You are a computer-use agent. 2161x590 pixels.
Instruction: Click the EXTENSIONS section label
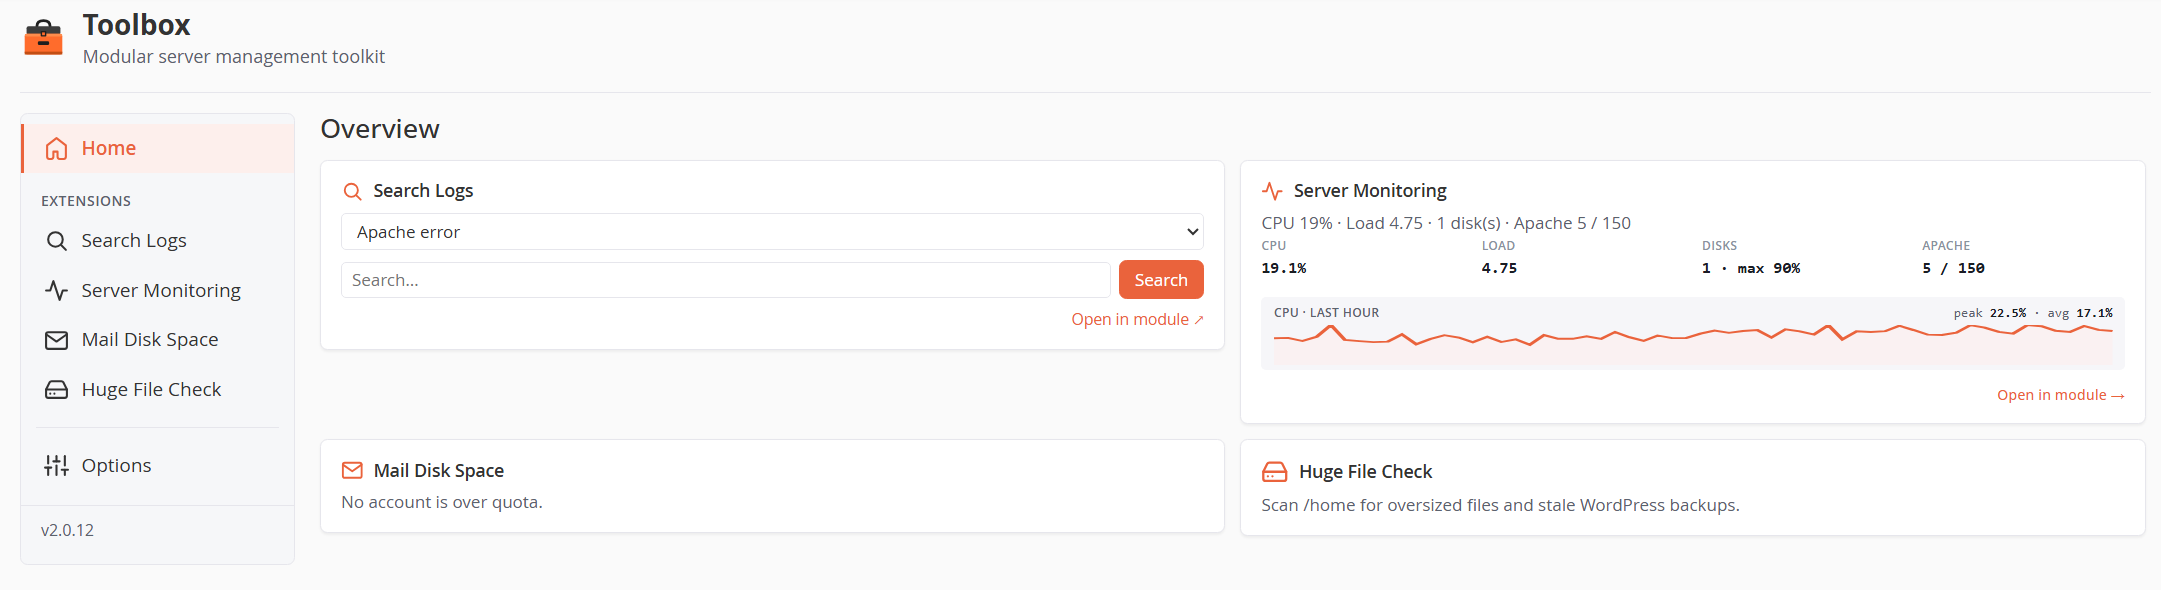[86, 201]
